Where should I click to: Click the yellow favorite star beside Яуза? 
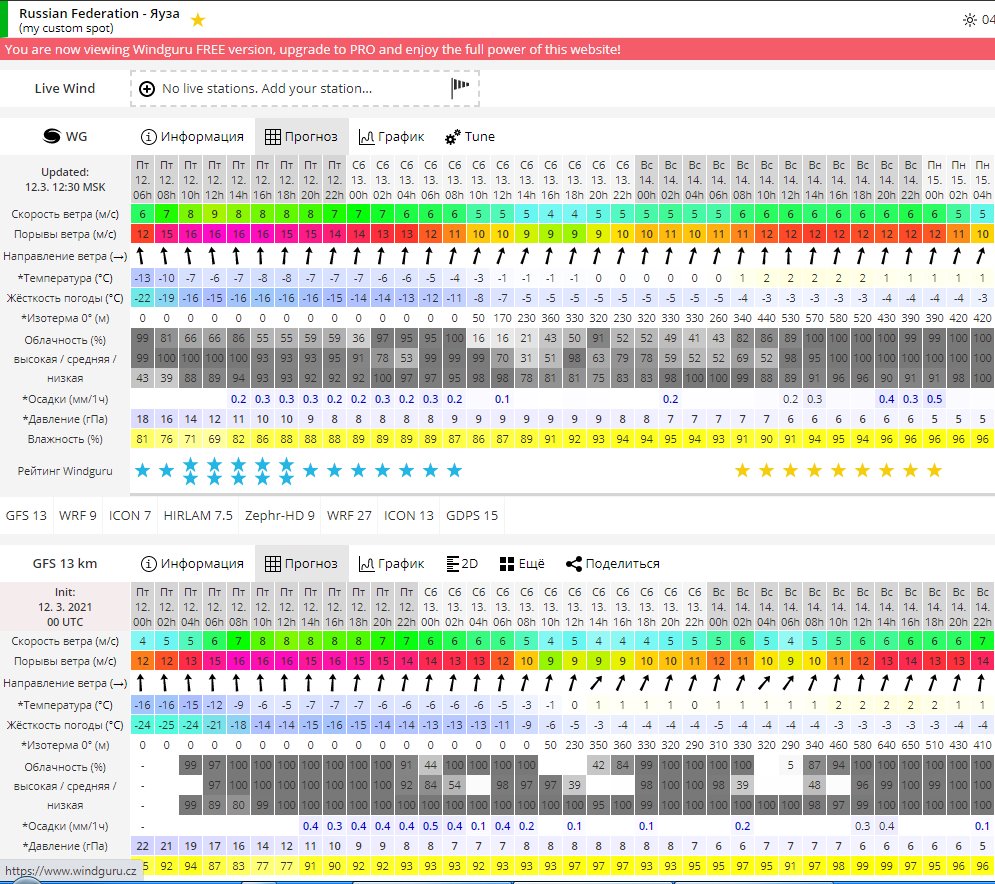pyautogui.click(x=198, y=20)
